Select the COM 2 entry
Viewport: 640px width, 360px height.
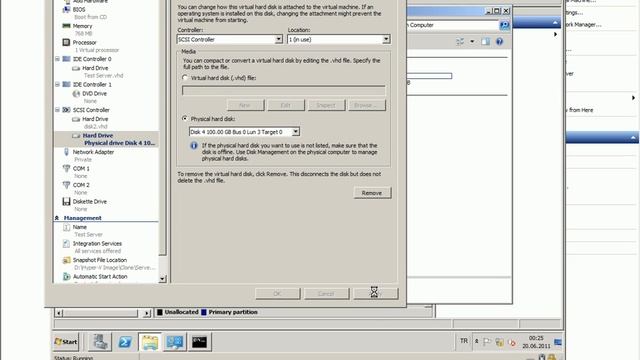[x=81, y=185]
